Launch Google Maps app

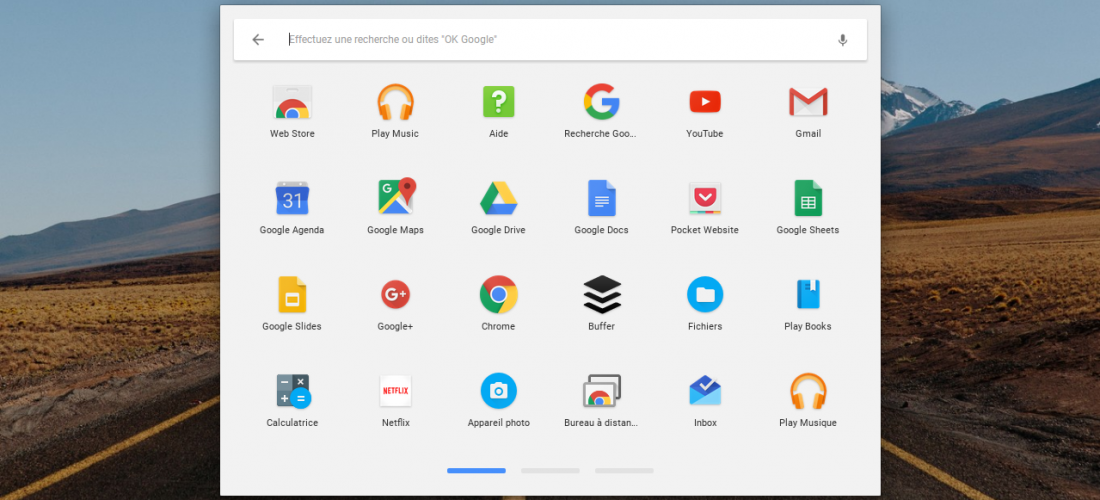[396, 196]
